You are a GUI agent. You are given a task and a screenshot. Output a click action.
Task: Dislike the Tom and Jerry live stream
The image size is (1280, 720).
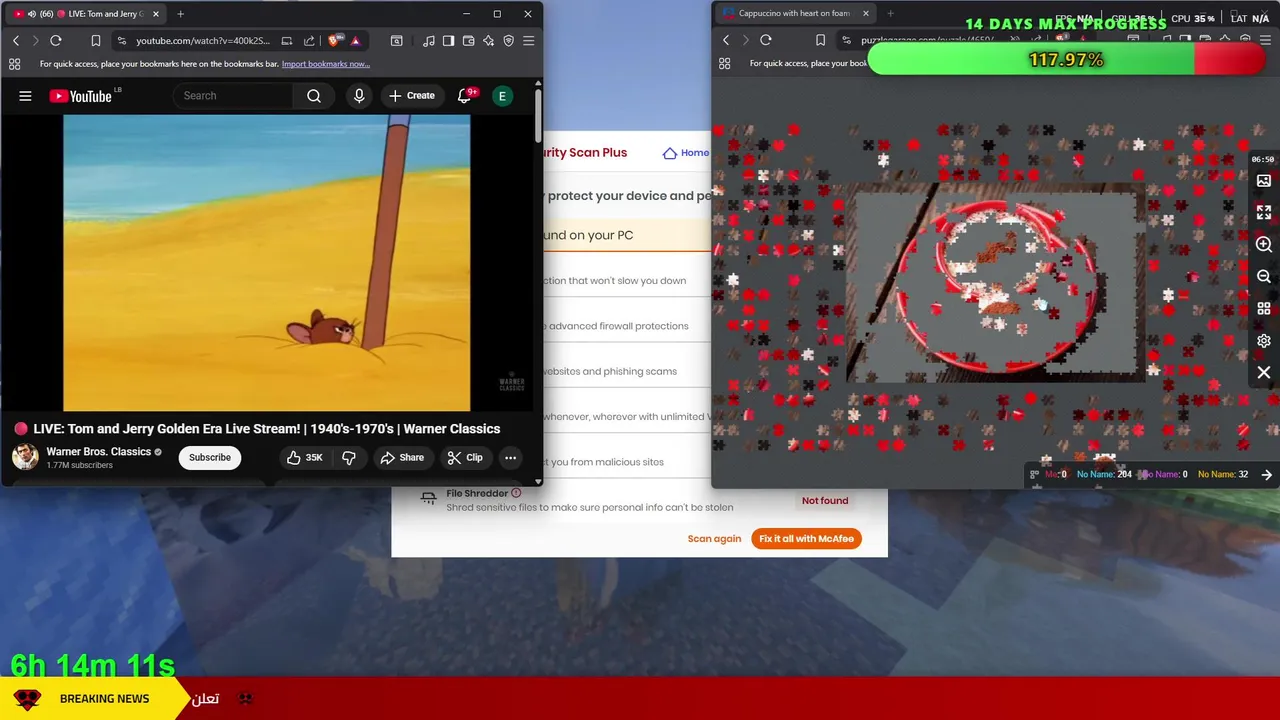[349, 457]
